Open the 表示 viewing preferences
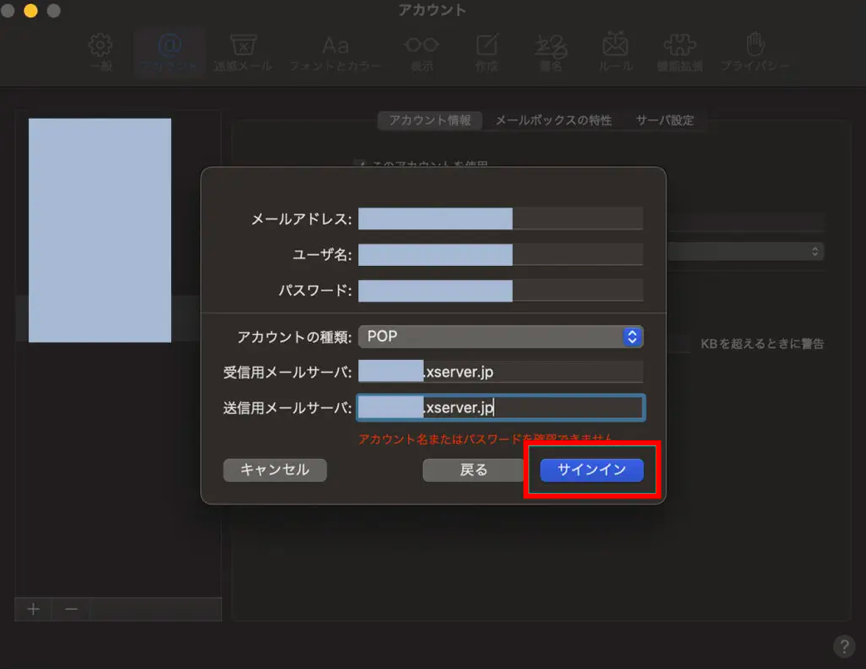The width and height of the screenshot is (866, 669). [x=421, y=52]
